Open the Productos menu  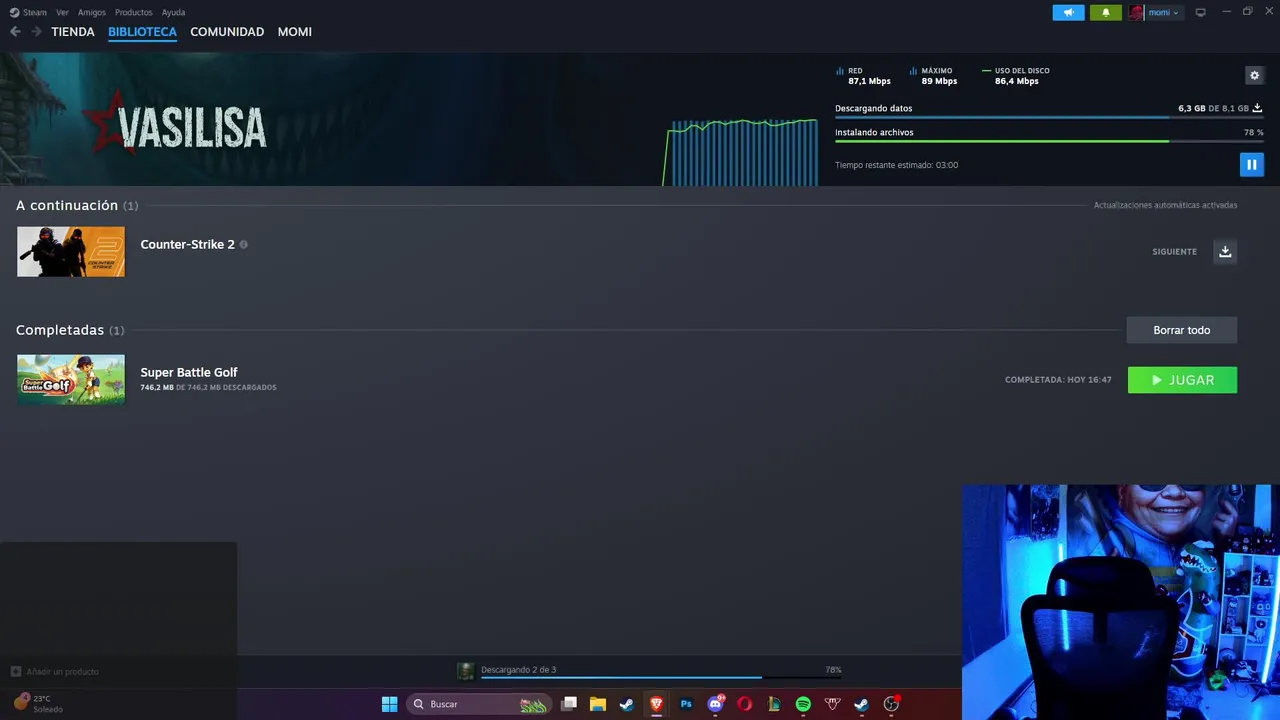133,12
